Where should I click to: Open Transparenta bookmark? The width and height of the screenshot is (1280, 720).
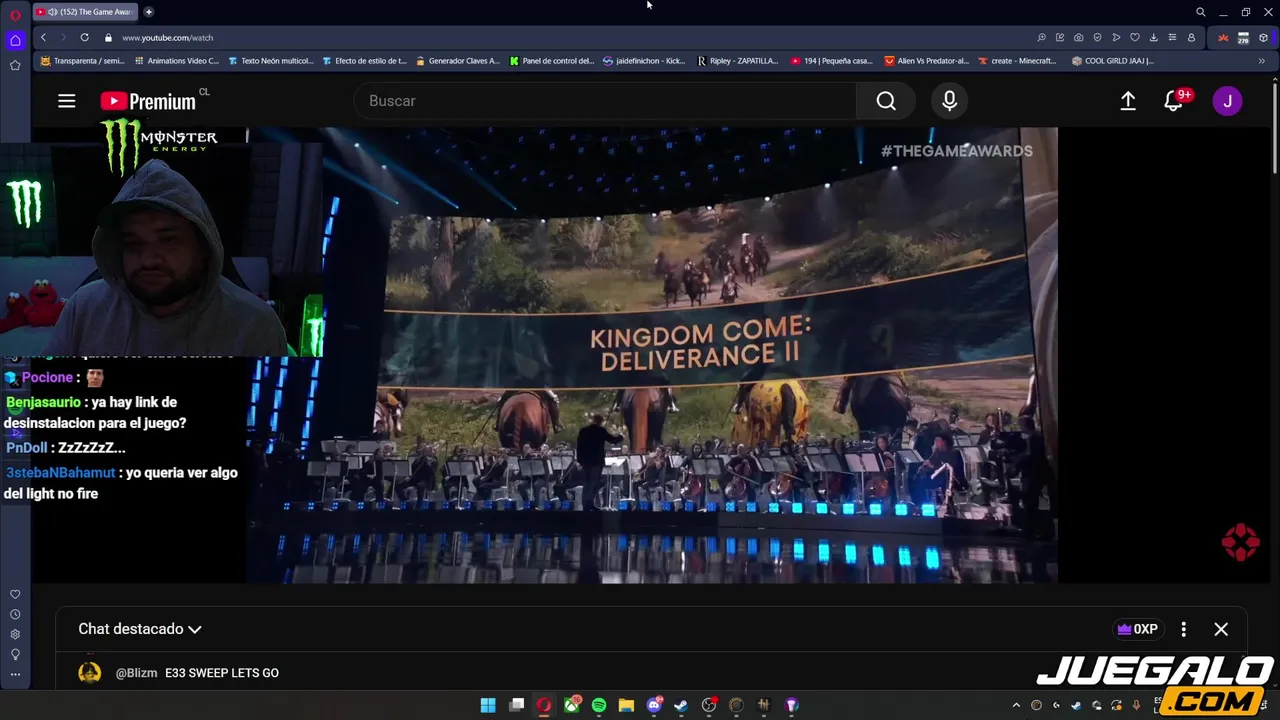(x=82, y=61)
